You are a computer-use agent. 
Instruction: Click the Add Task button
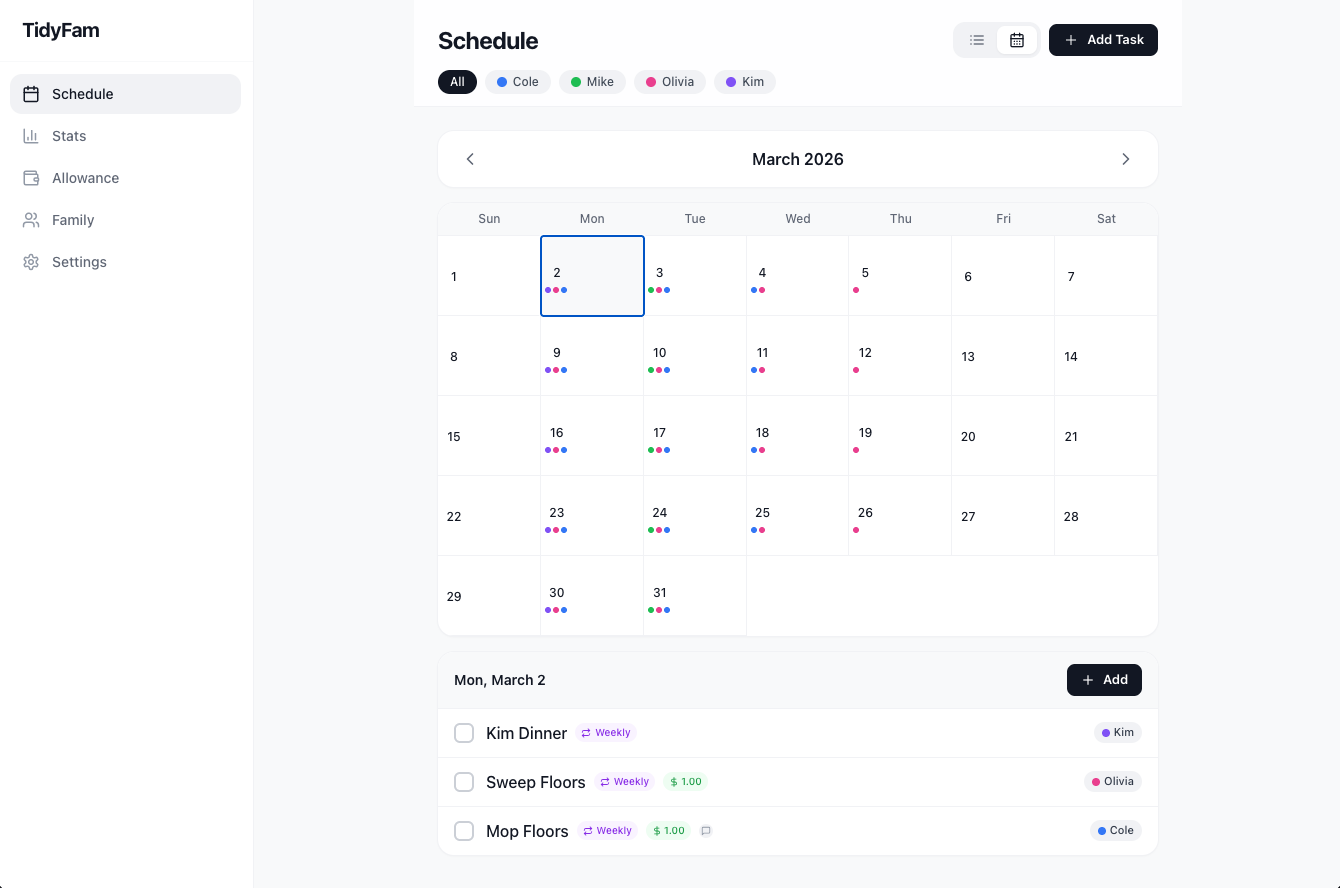1103,40
